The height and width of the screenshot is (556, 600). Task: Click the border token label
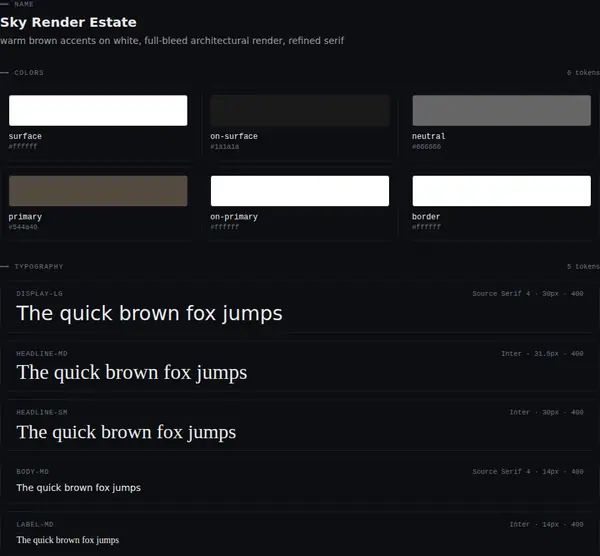click(x=426, y=217)
